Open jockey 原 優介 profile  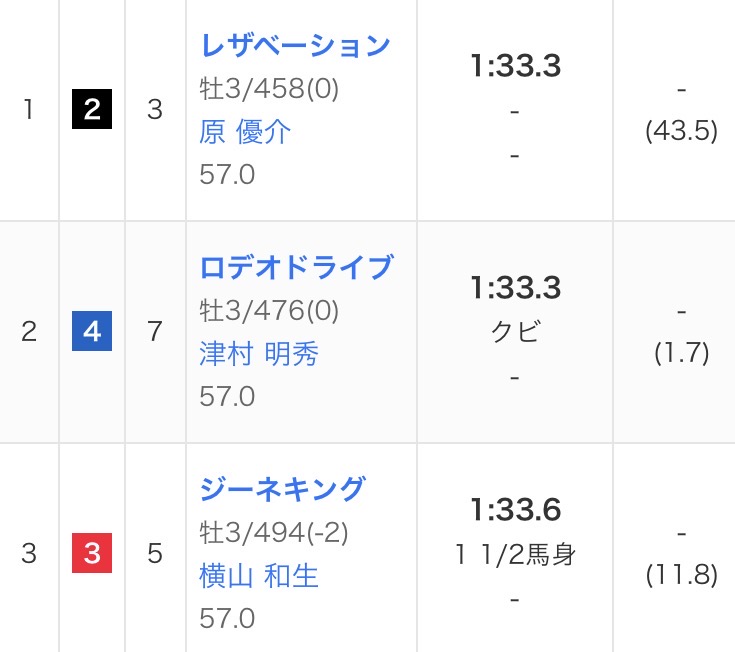point(245,132)
